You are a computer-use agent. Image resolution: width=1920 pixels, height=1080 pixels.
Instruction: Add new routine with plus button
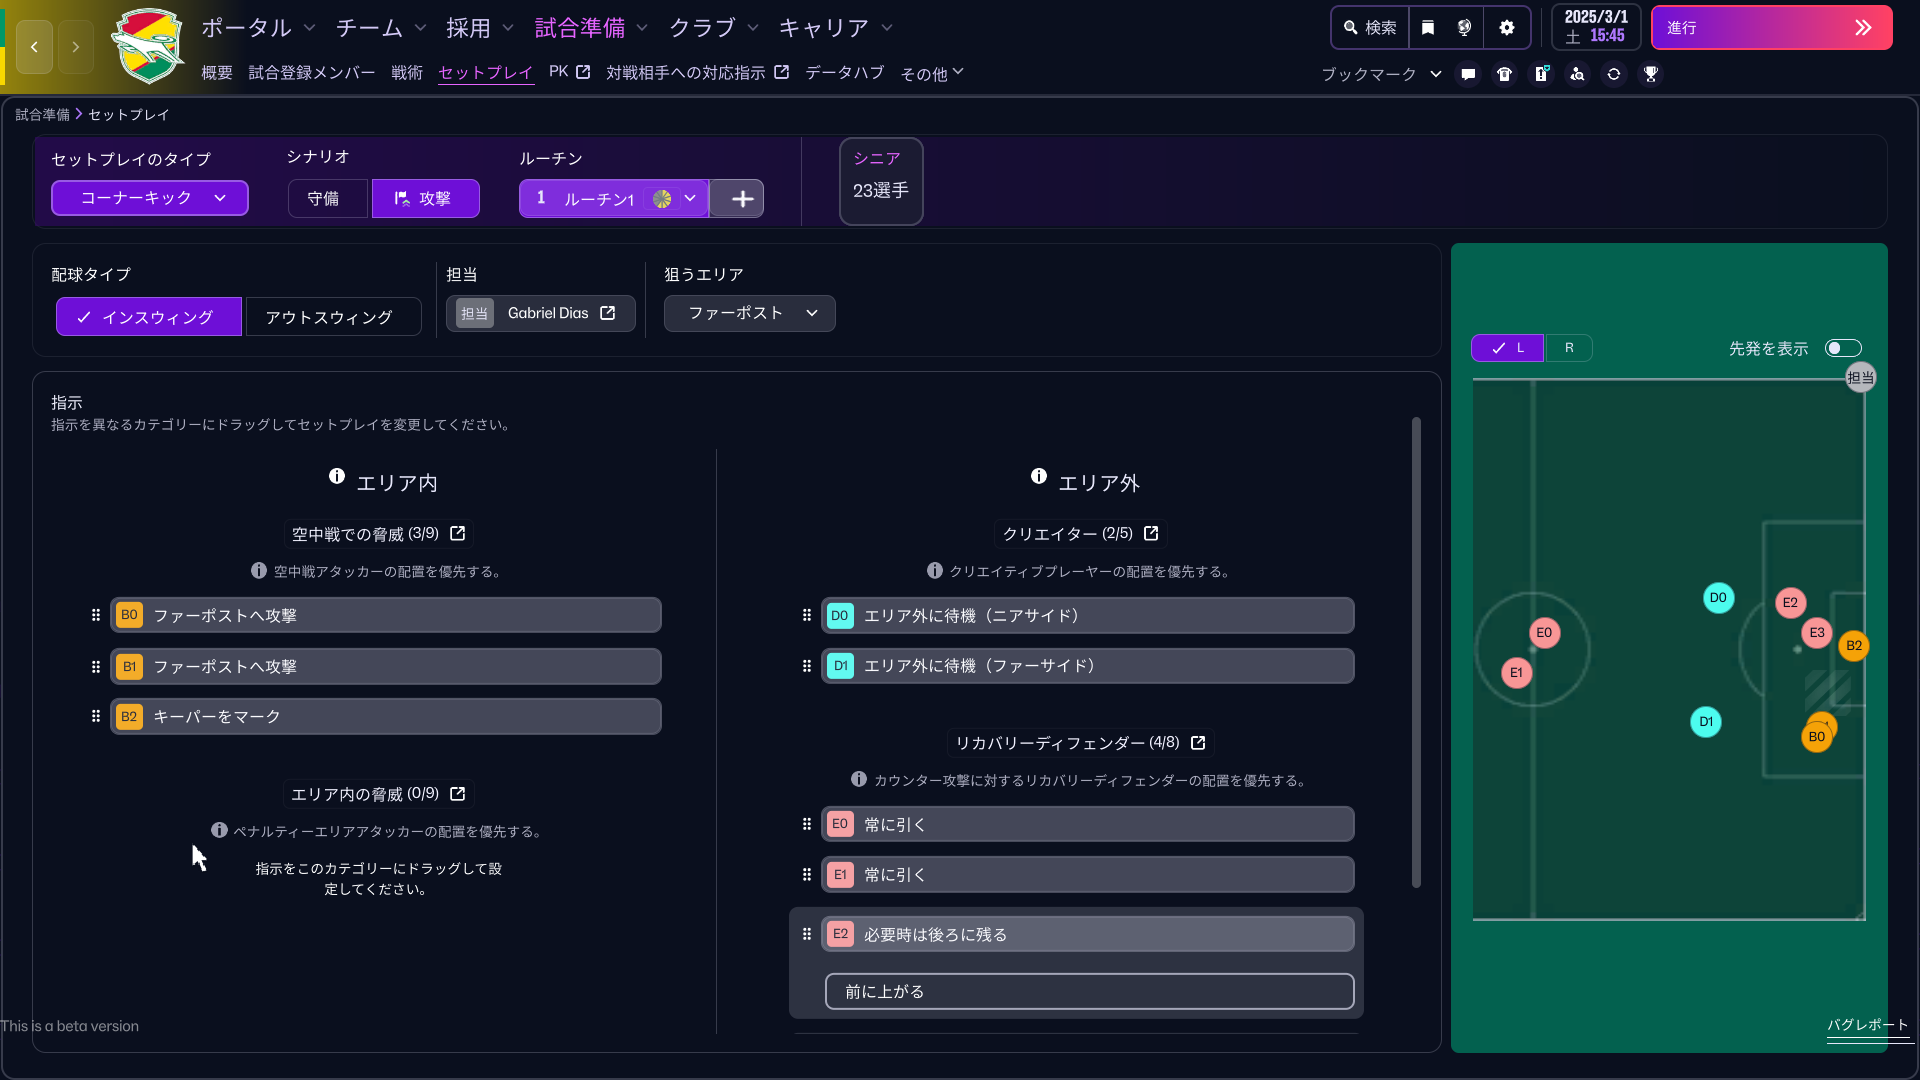click(742, 199)
